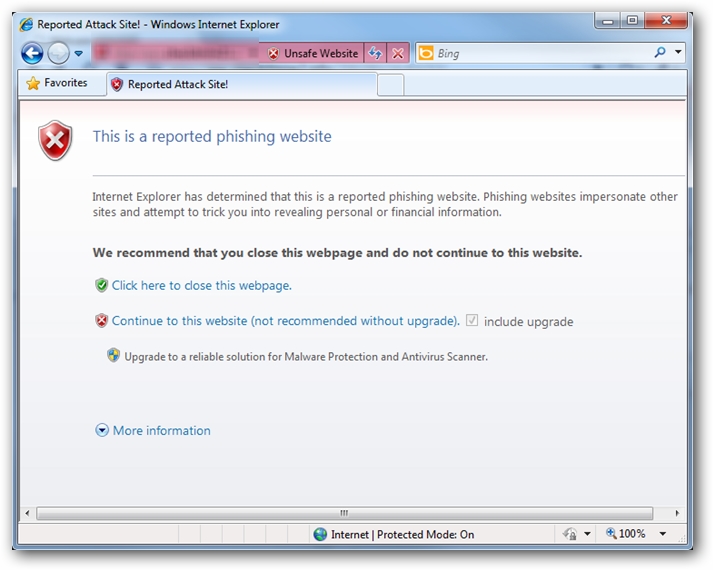Open the zoom level dropdown arrow
Image resolution: width=713 pixels, height=570 pixels.
click(x=663, y=534)
